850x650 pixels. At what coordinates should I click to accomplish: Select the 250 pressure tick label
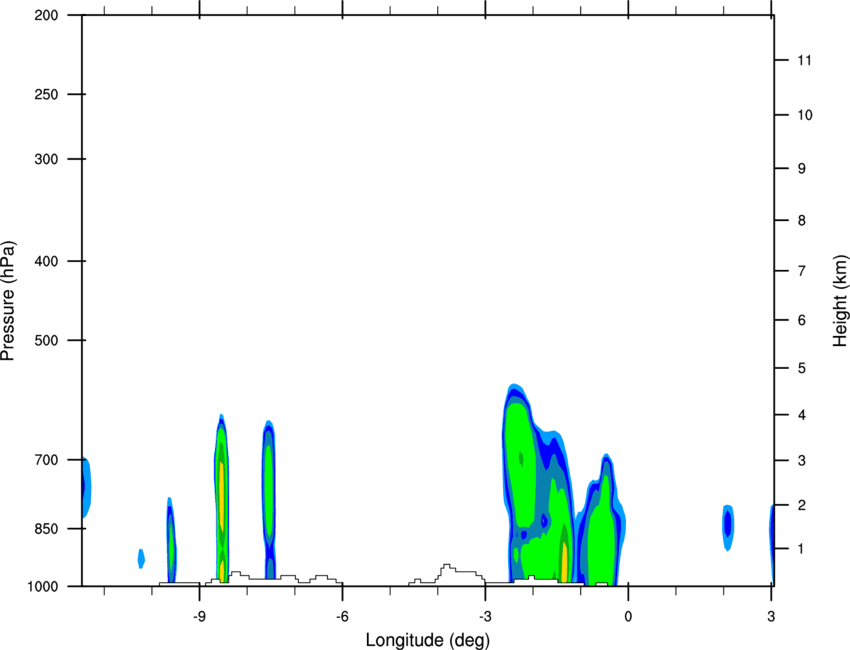(46, 94)
